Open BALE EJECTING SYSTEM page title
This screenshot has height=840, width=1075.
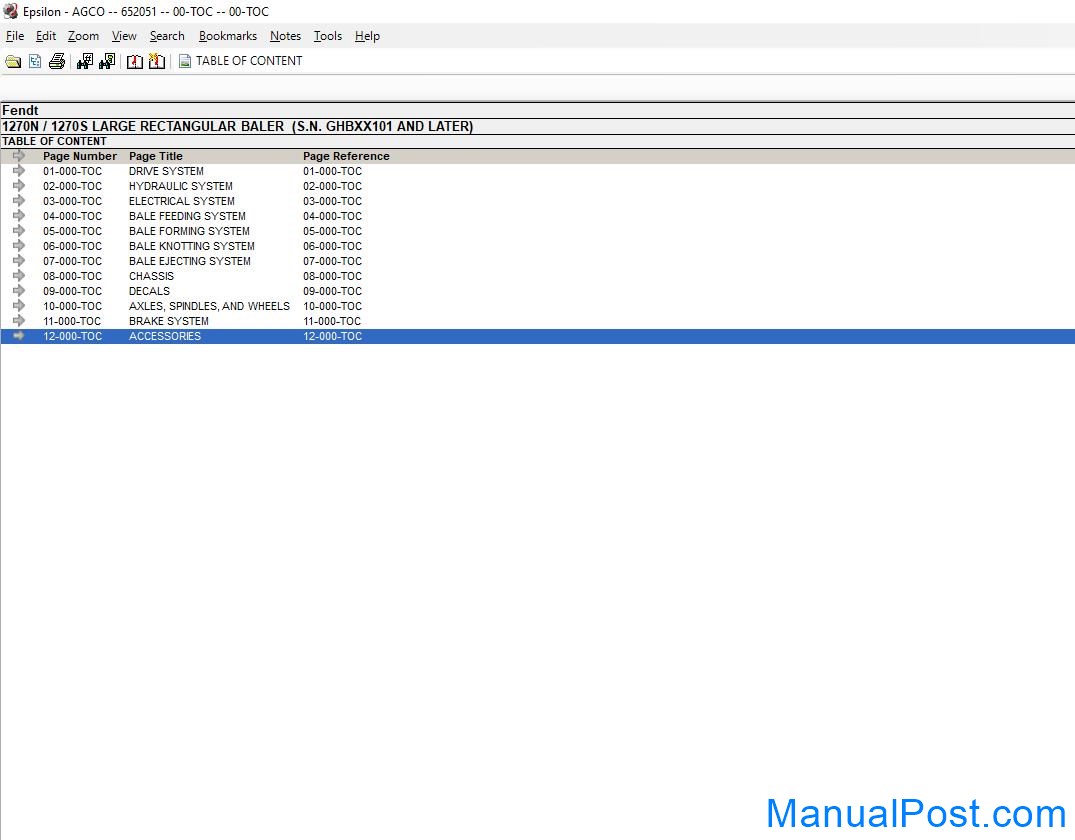190,261
